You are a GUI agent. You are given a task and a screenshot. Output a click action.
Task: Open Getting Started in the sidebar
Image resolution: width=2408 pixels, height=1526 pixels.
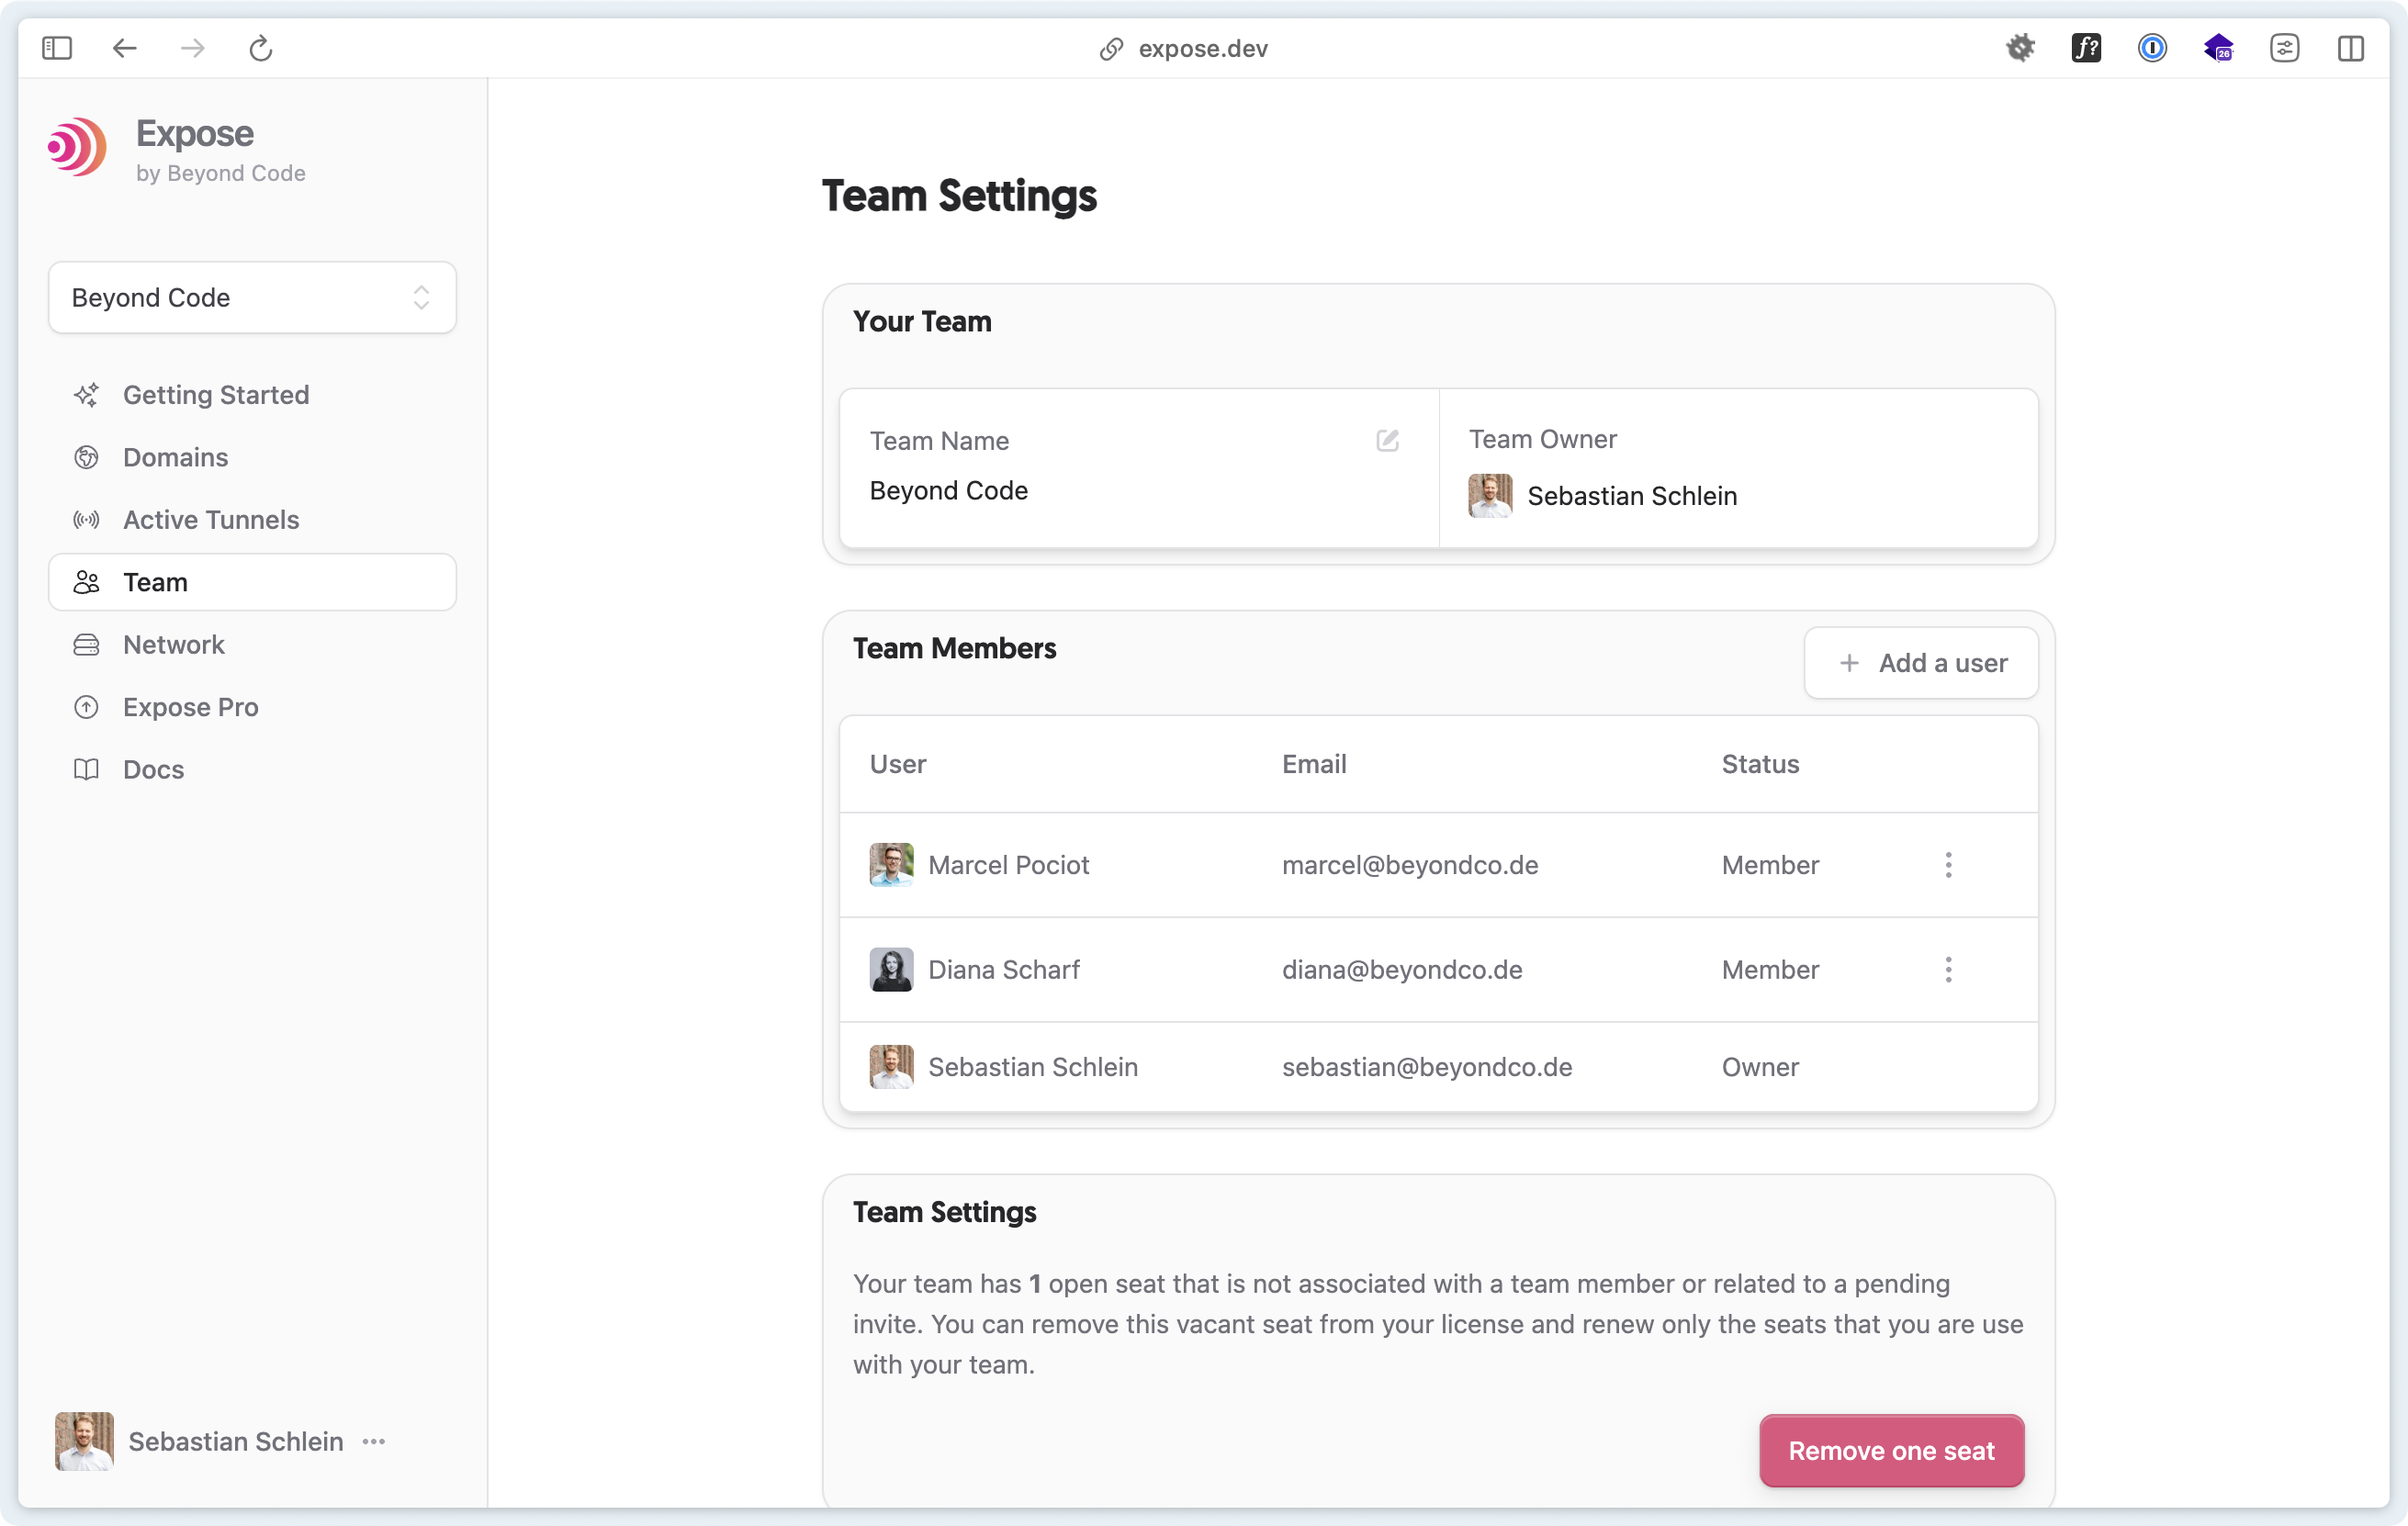pos(252,395)
